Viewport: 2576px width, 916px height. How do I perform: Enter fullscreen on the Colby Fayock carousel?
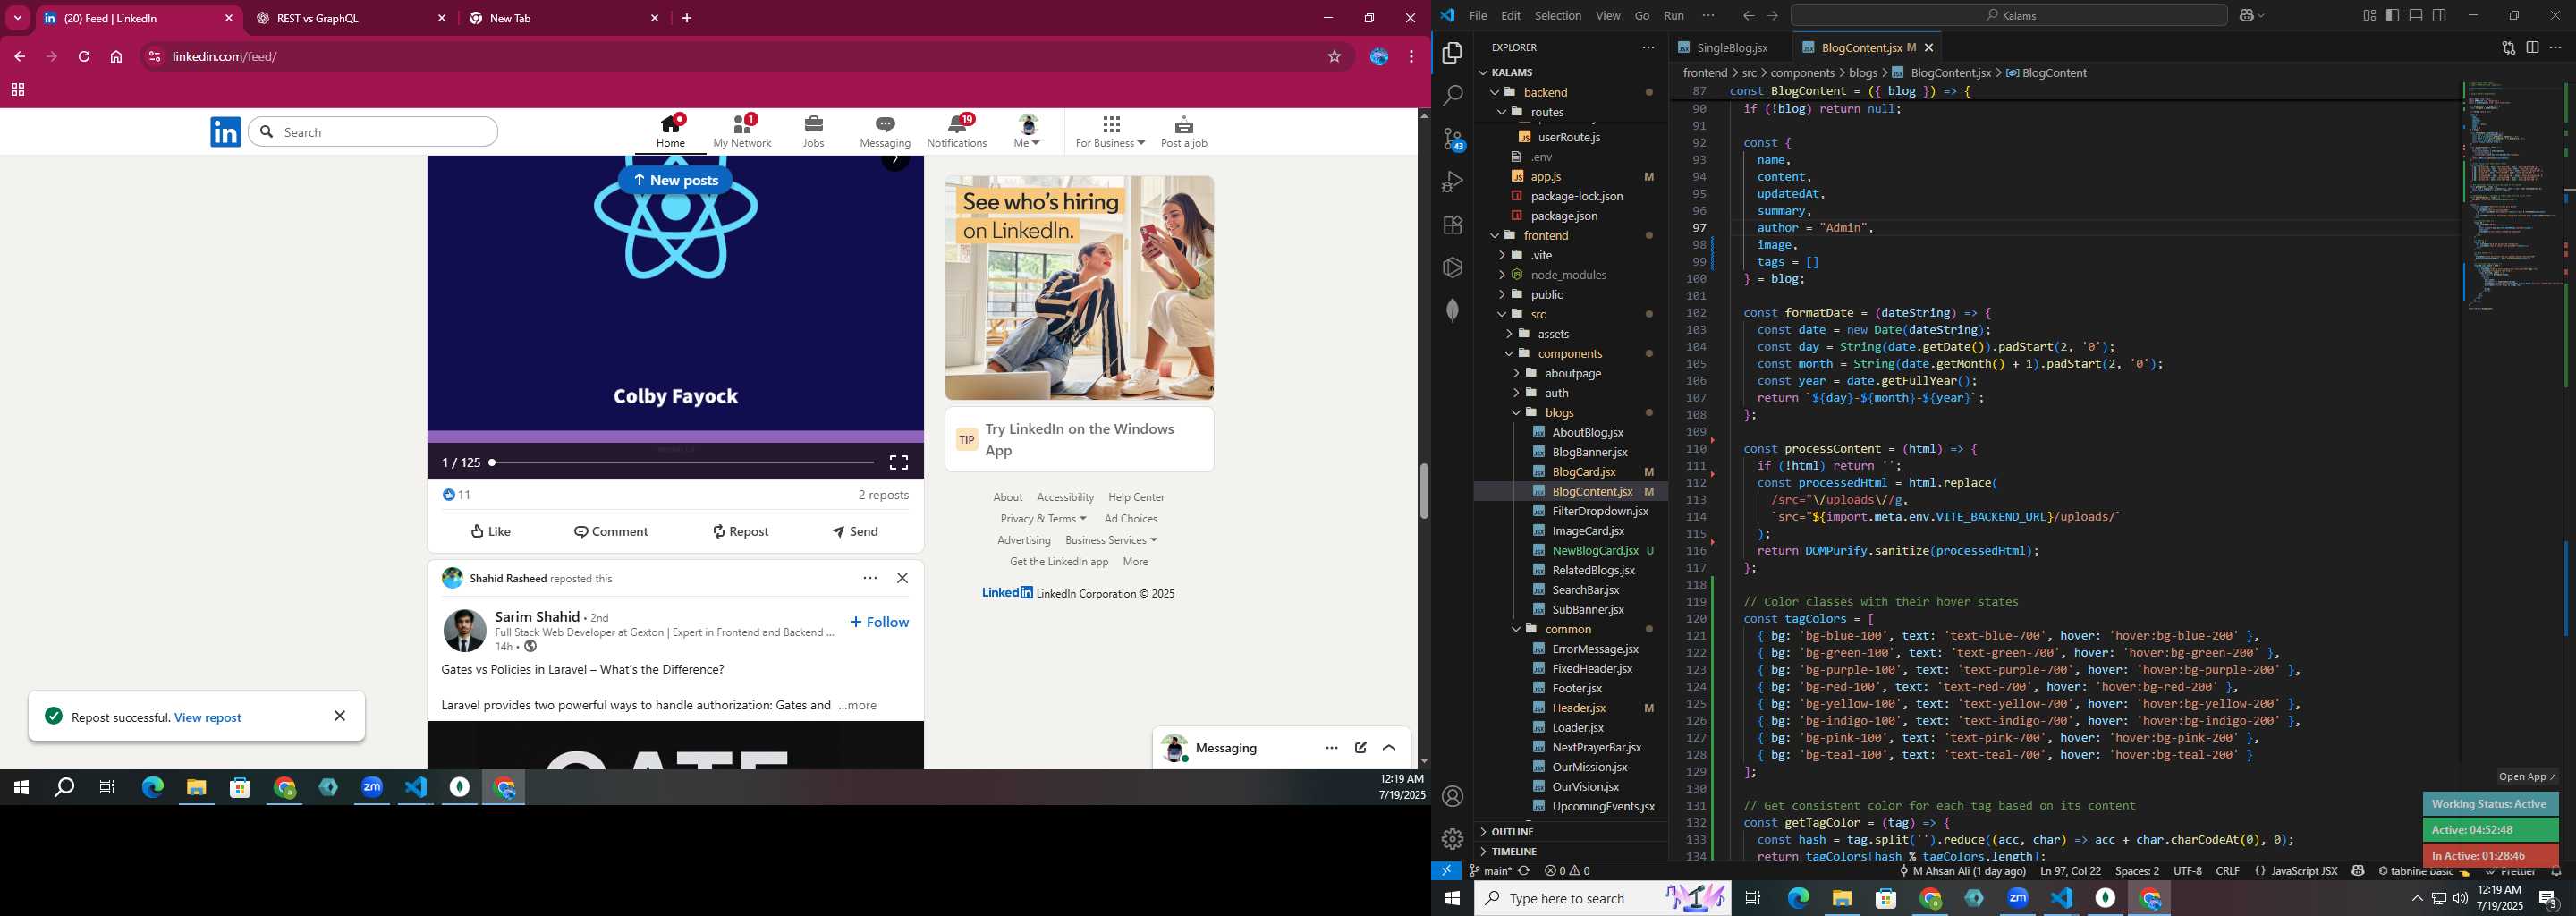pyautogui.click(x=899, y=463)
